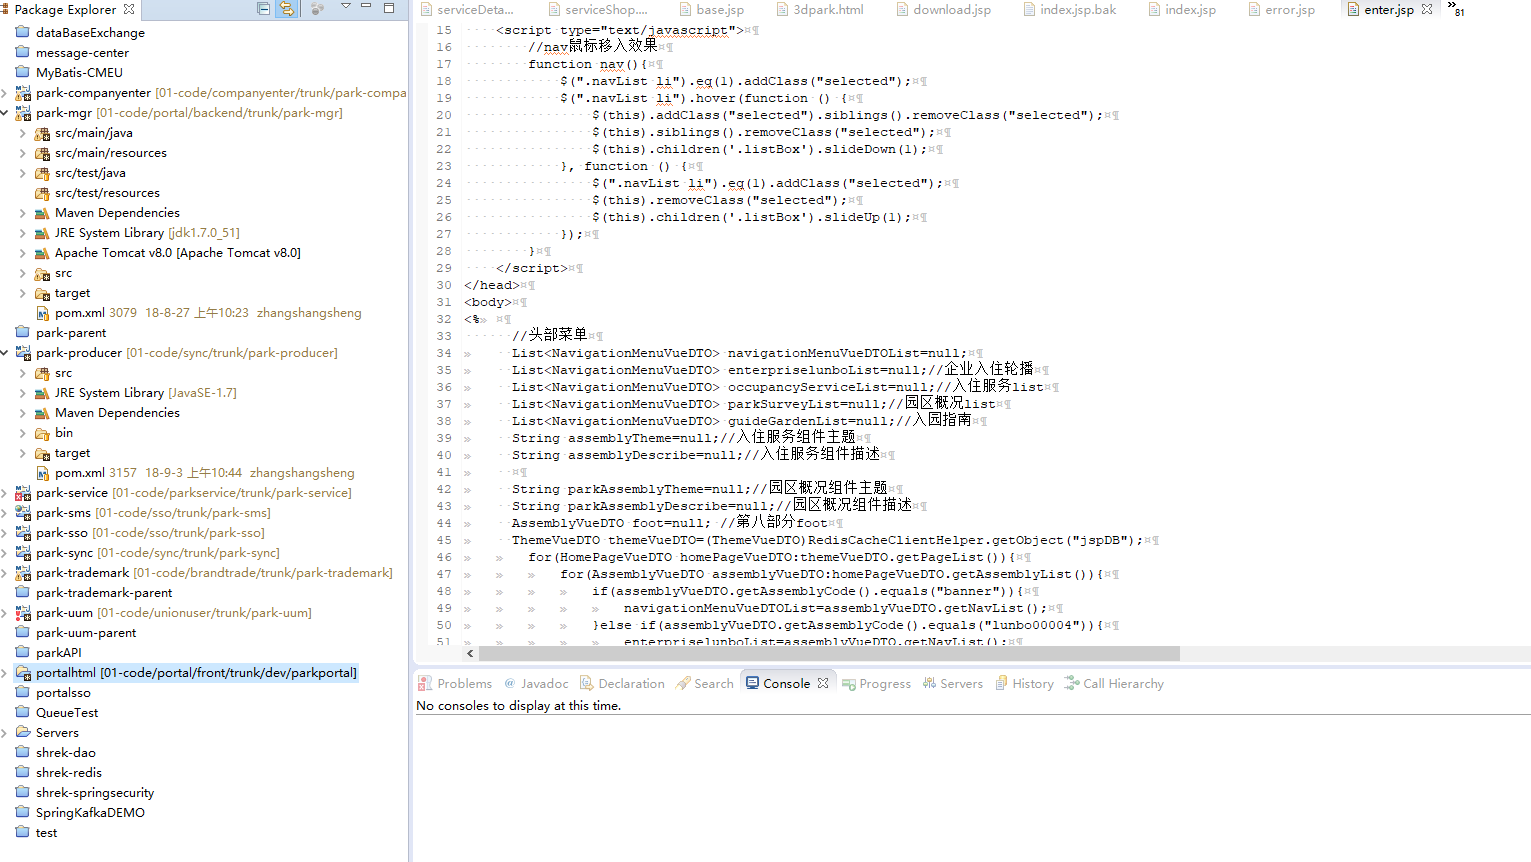Click the dataBaseExchange project folder icon
This screenshot has width=1531, height=862.
pyautogui.click(x=23, y=32)
